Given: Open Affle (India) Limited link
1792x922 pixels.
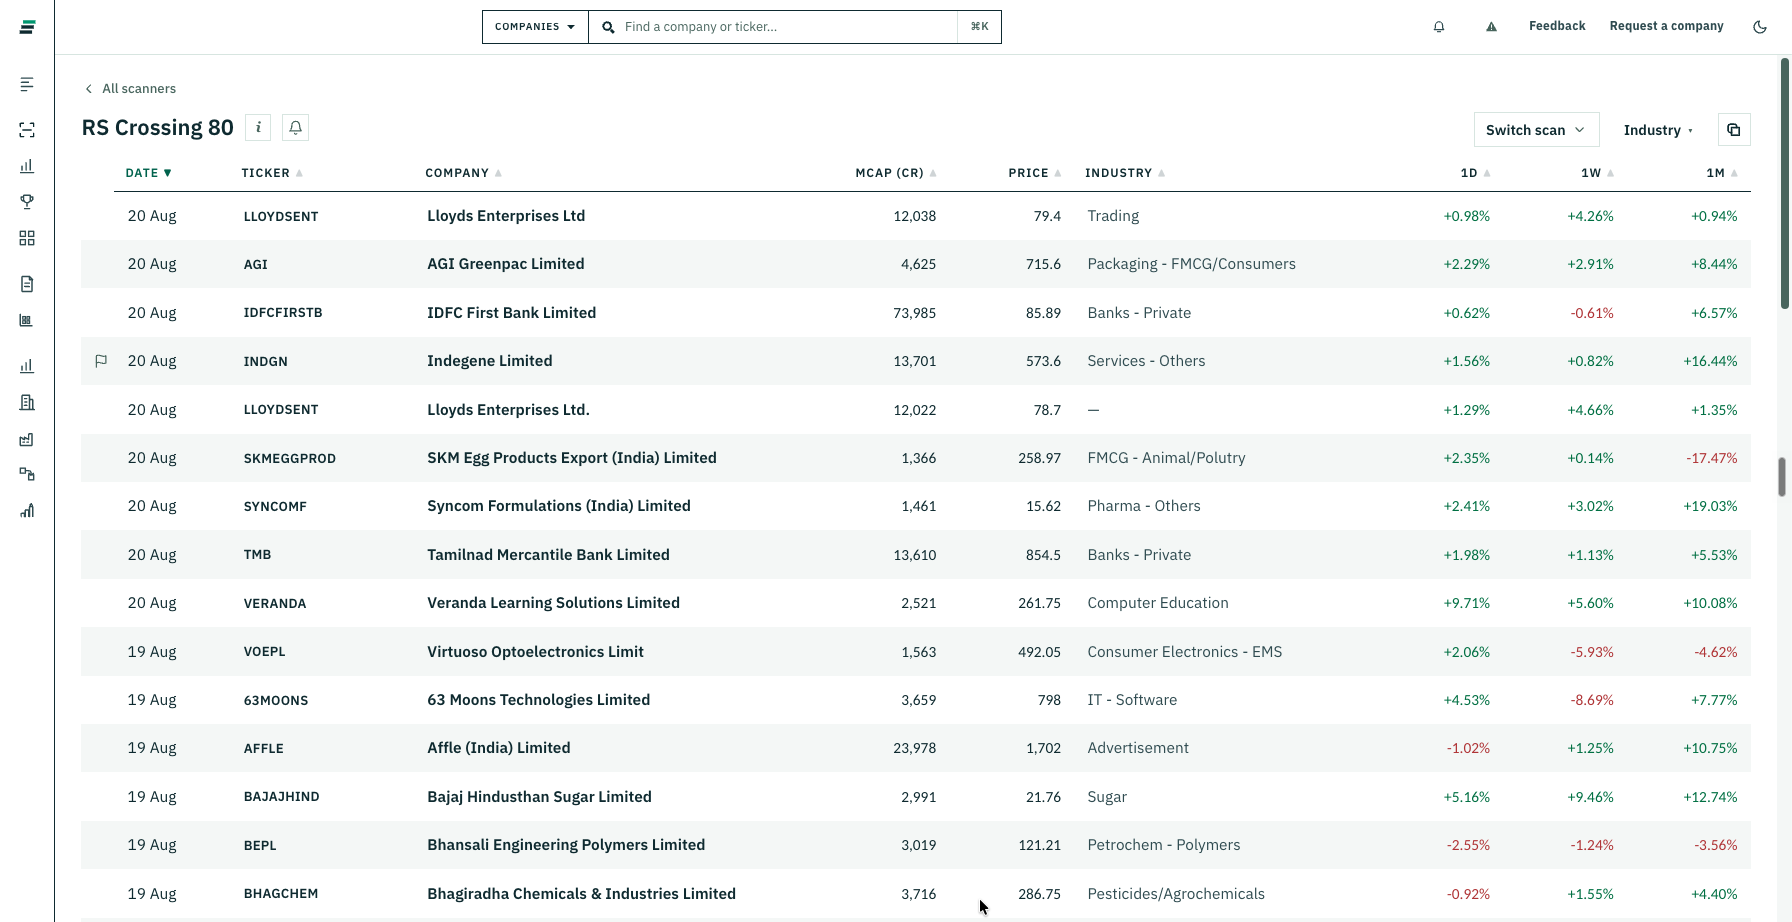Looking at the screenshot, I should [499, 748].
